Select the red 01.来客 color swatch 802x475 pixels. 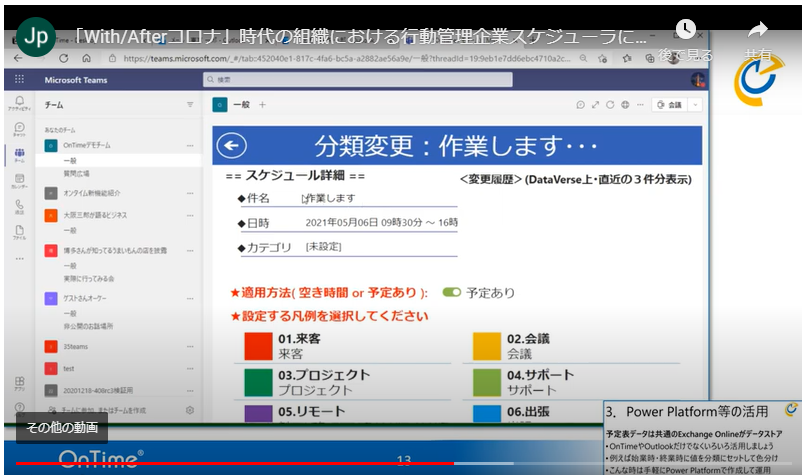pyautogui.click(x=258, y=347)
